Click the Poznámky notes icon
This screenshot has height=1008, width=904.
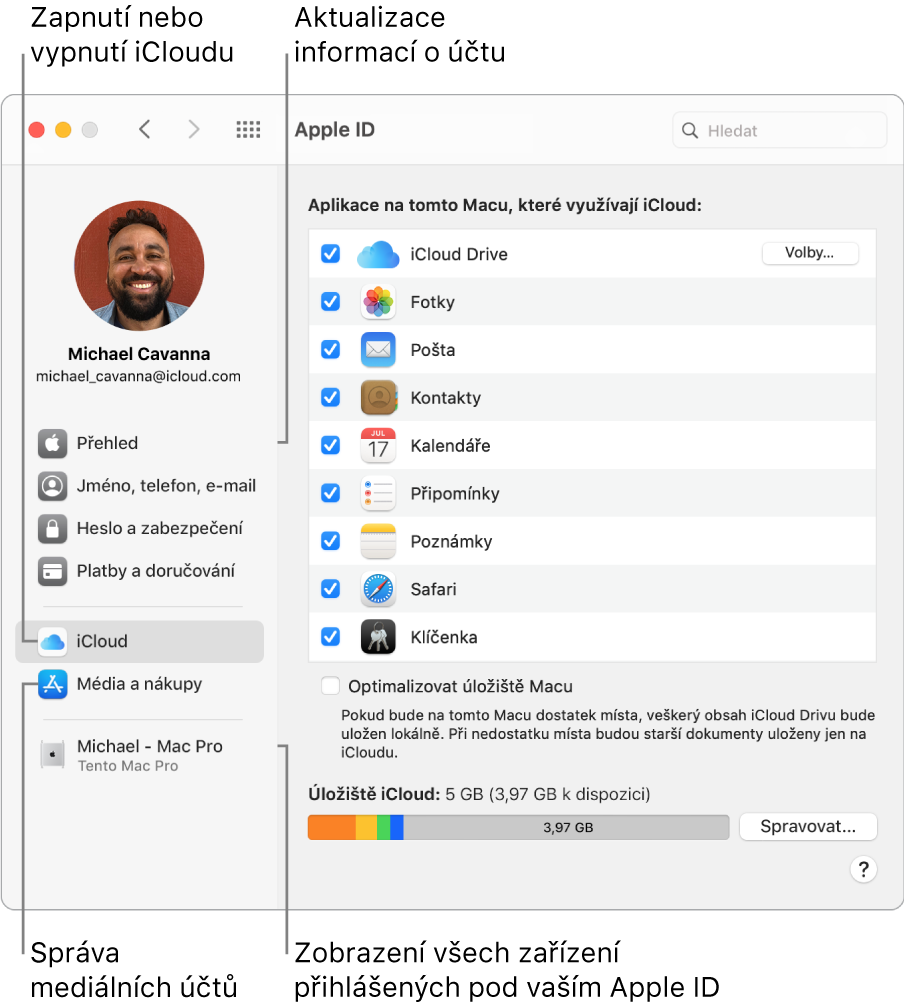pyautogui.click(x=378, y=541)
